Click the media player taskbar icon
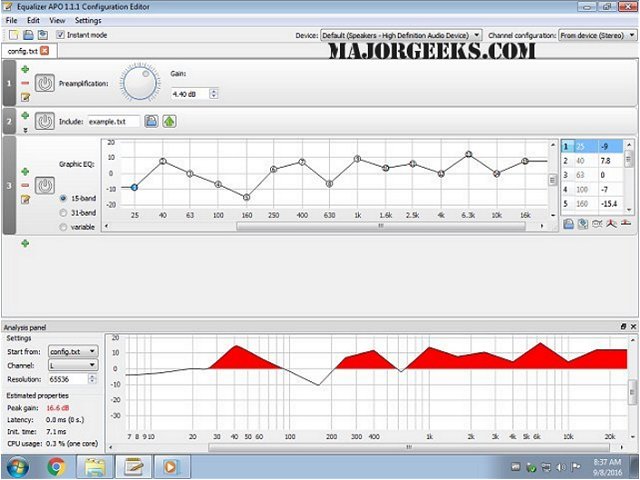The image size is (640, 480). (170, 467)
